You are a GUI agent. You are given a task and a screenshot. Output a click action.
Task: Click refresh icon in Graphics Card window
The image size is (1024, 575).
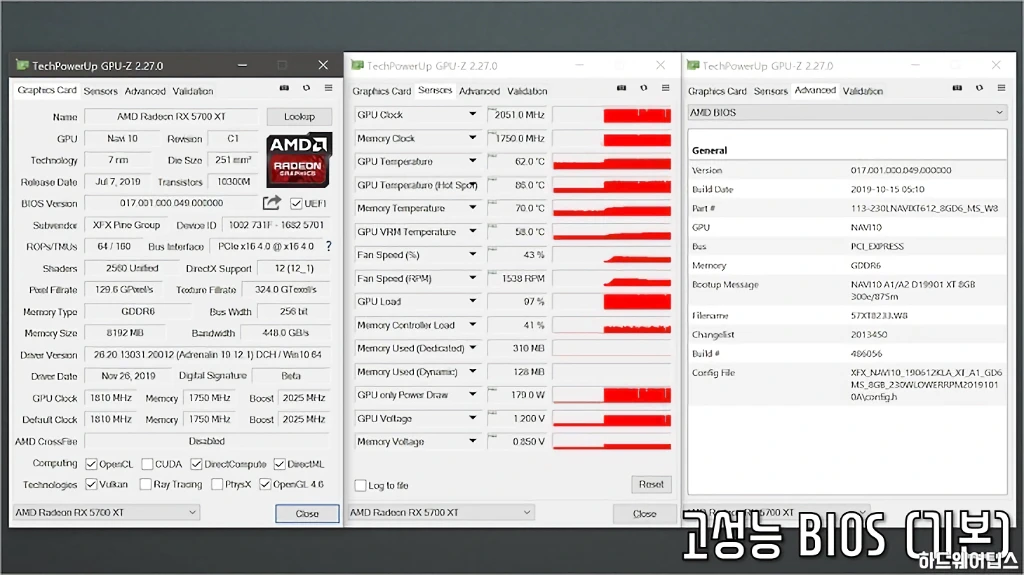(306, 88)
